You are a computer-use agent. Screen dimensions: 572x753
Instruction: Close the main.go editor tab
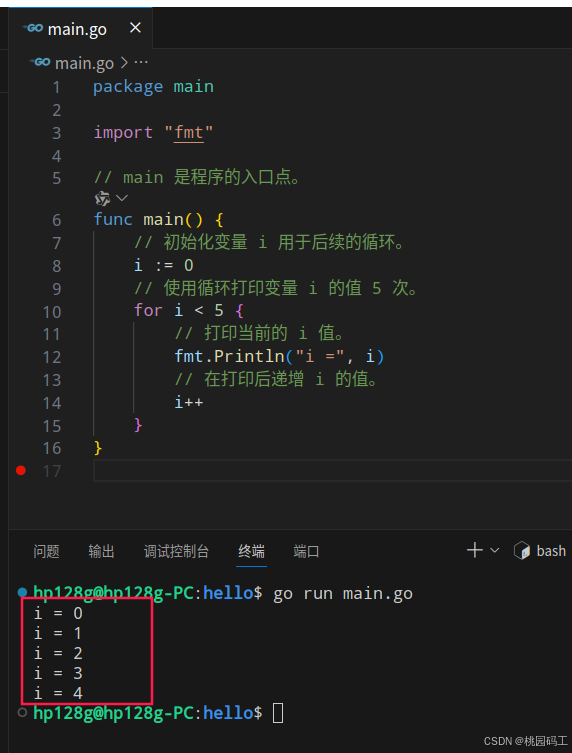pos(135,28)
